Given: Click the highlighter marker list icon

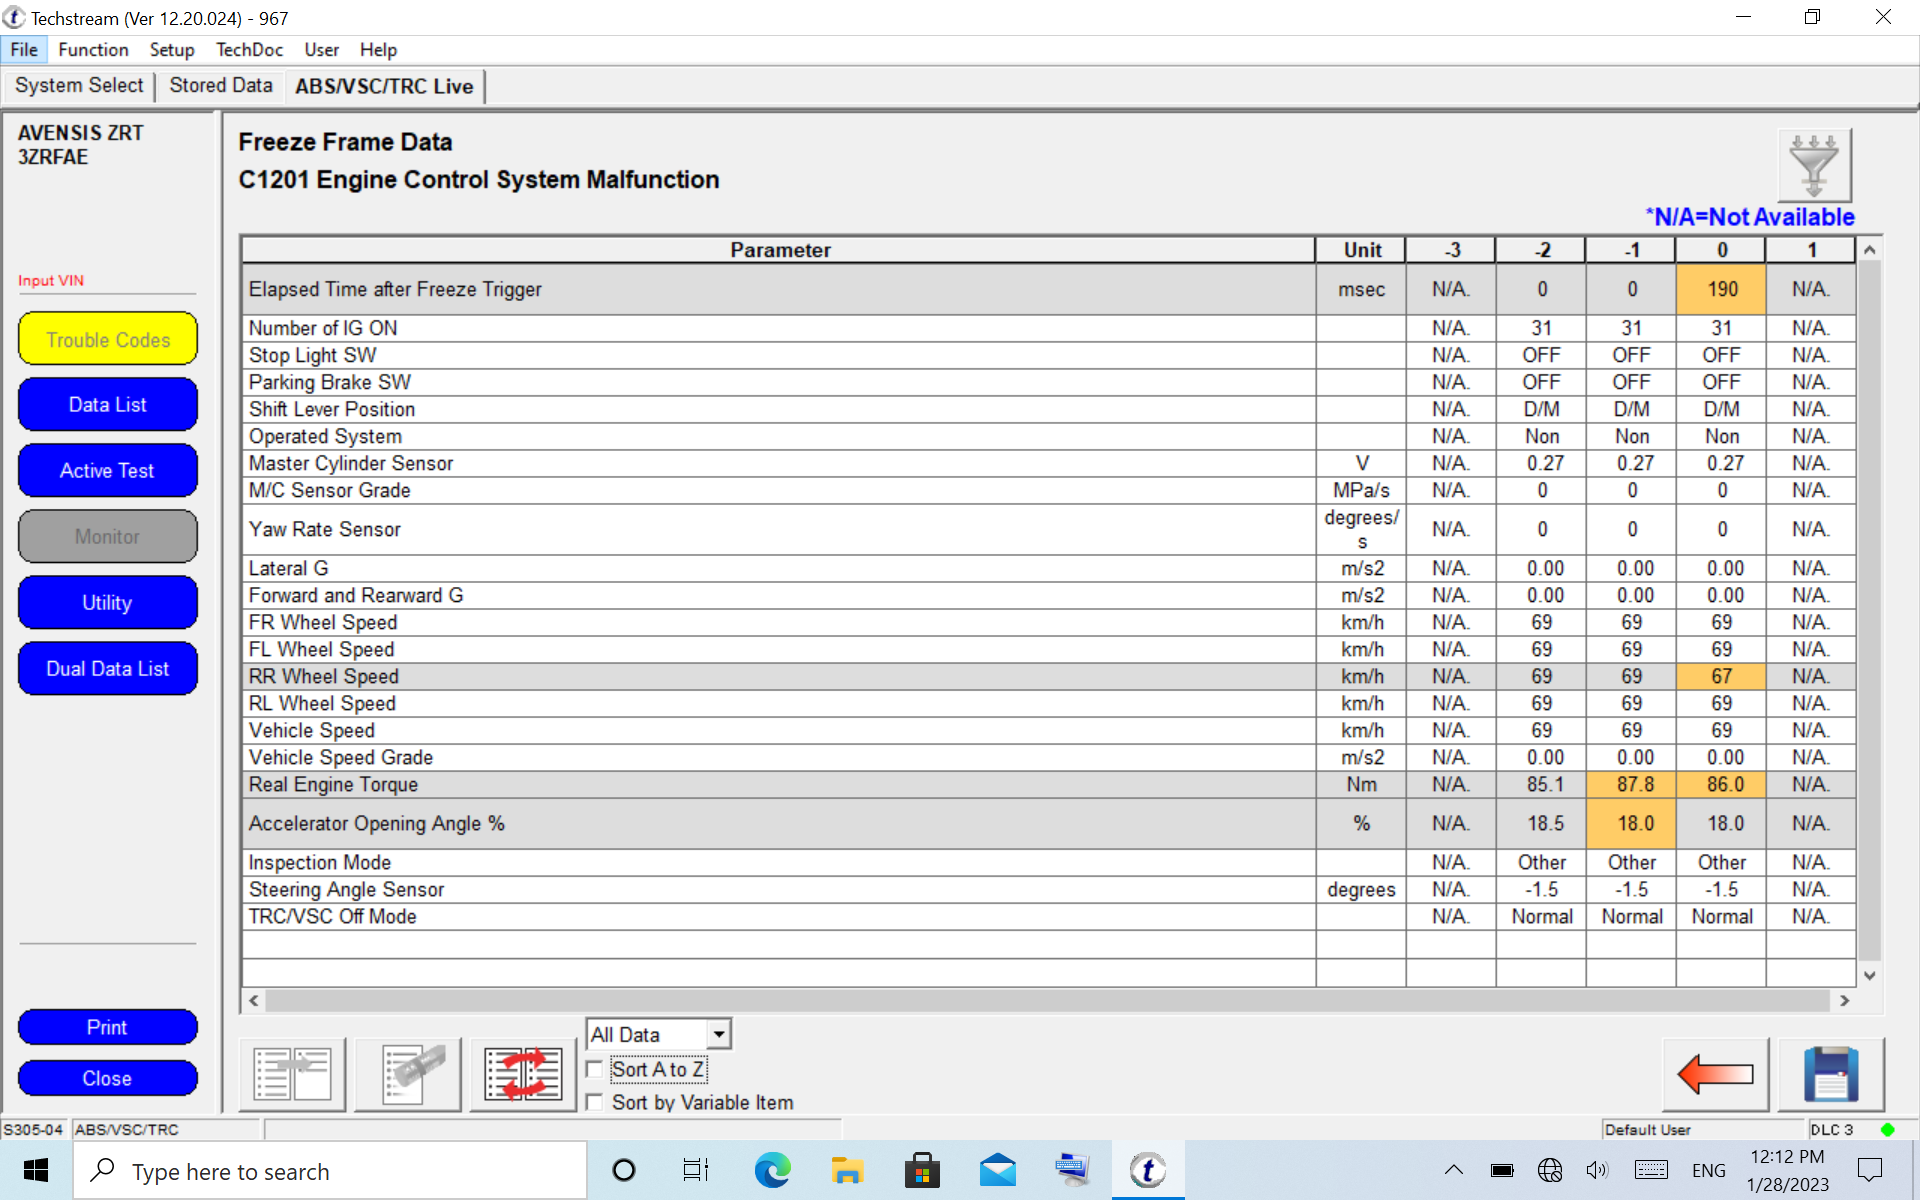Looking at the screenshot, I should pyautogui.click(x=407, y=1074).
